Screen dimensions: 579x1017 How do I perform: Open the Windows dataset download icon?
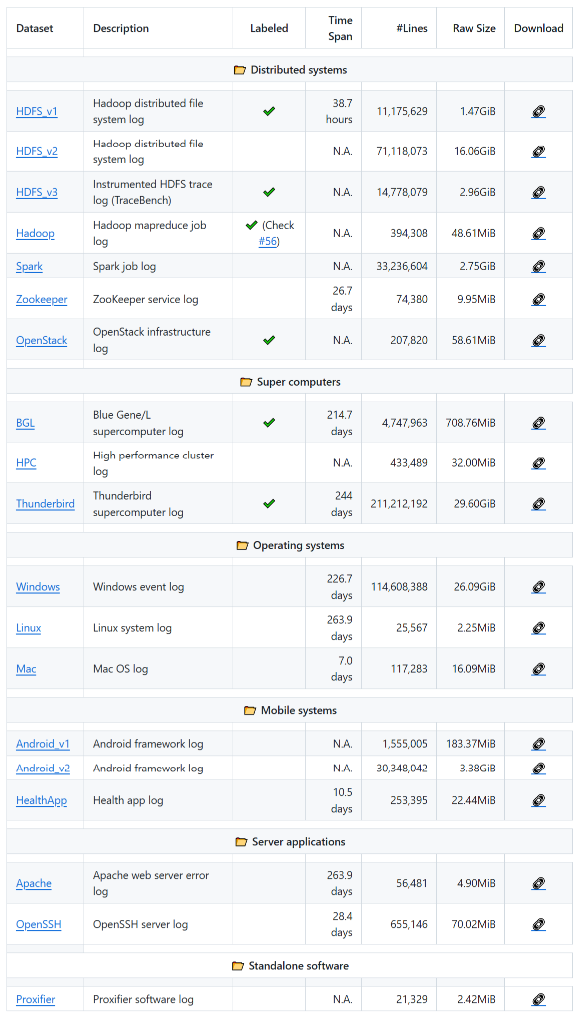pos(538,587)
